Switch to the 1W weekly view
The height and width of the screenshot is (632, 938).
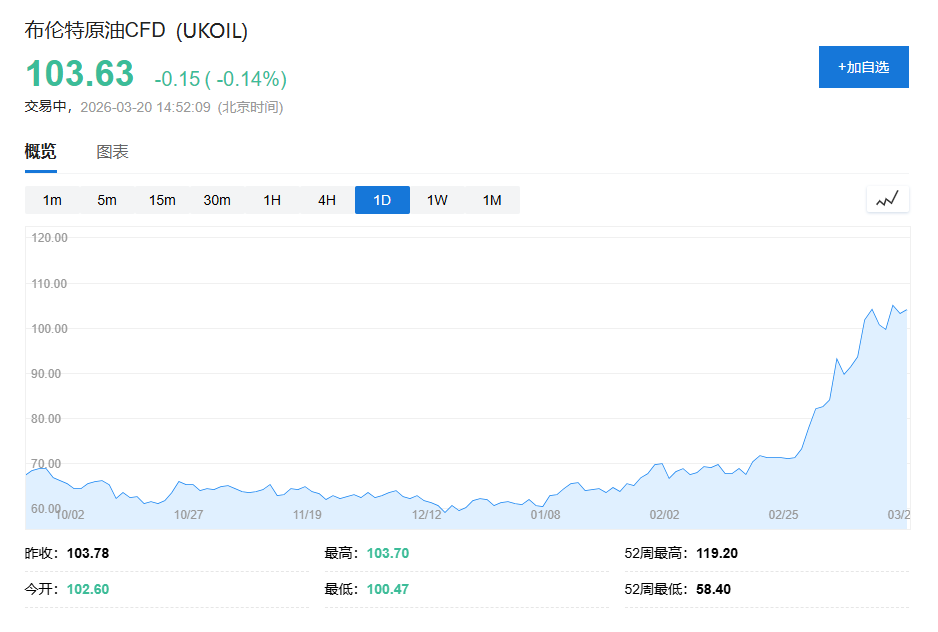[437, 200]
